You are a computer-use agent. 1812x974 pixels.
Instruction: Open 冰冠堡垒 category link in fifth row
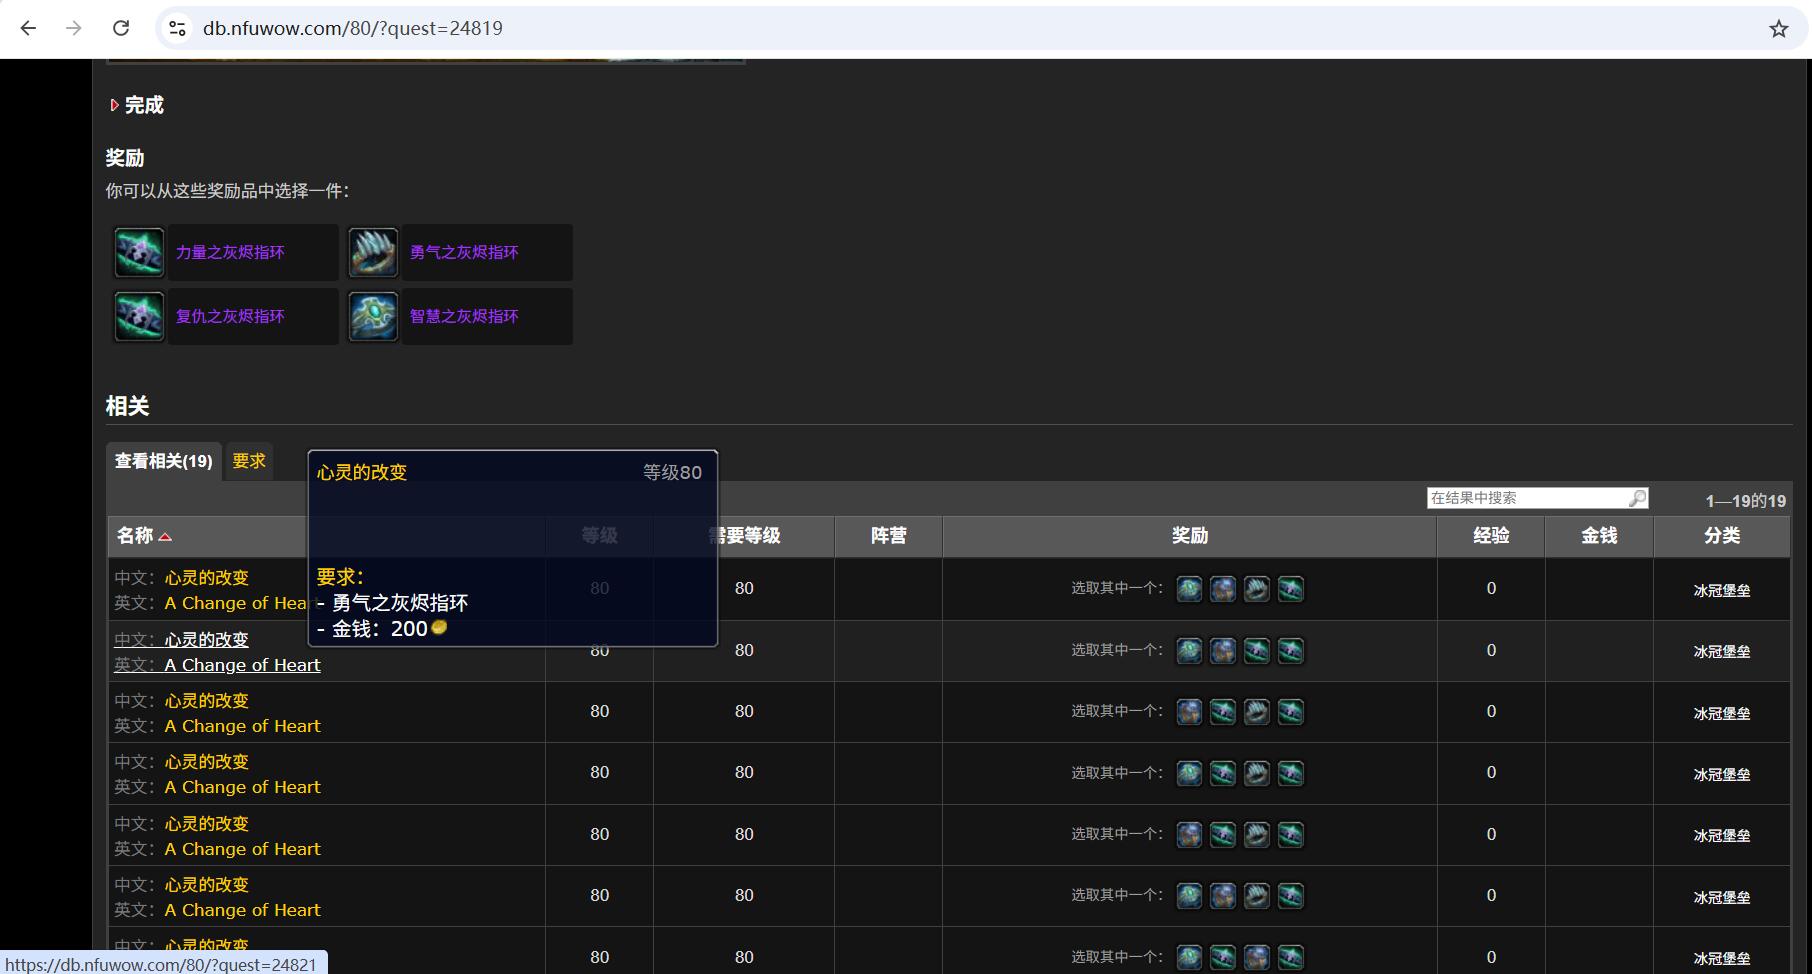pyautogui.click(x=1722, y=836)
